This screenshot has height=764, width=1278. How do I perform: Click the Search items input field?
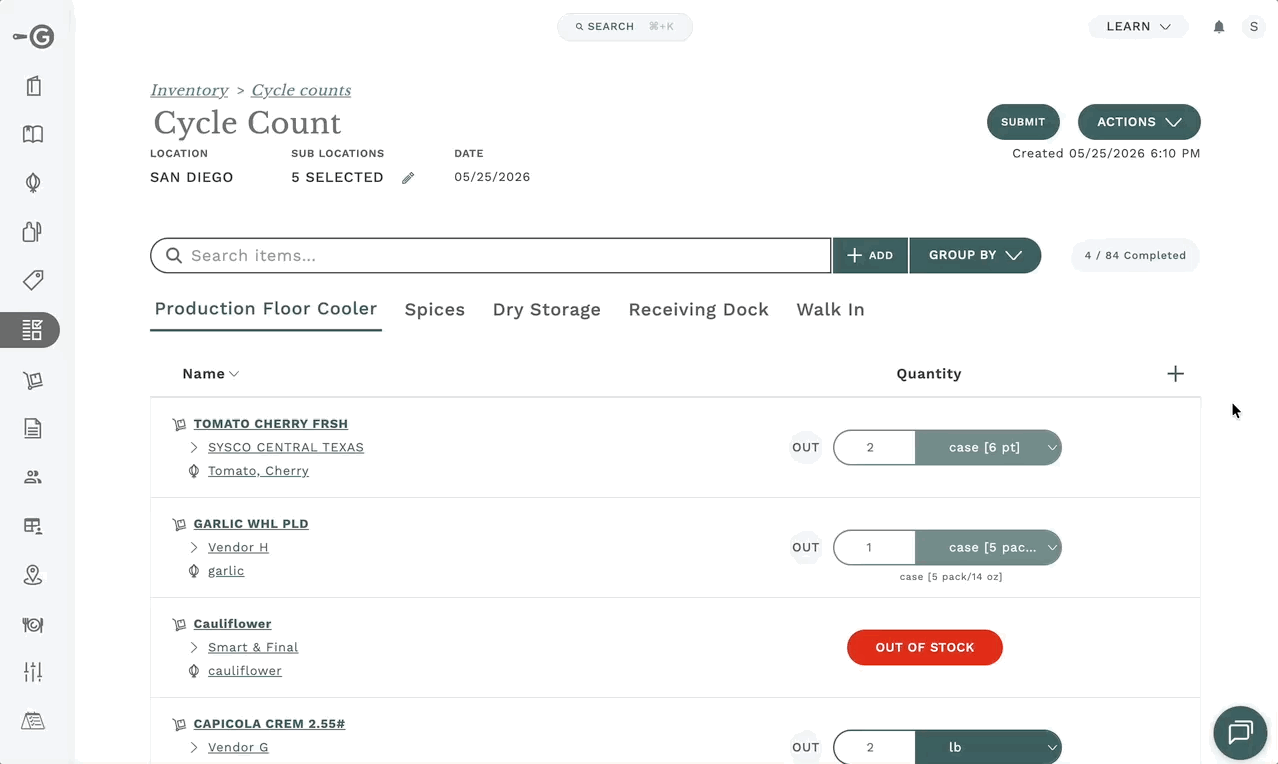pyautogui.click(x=491, y=255)
